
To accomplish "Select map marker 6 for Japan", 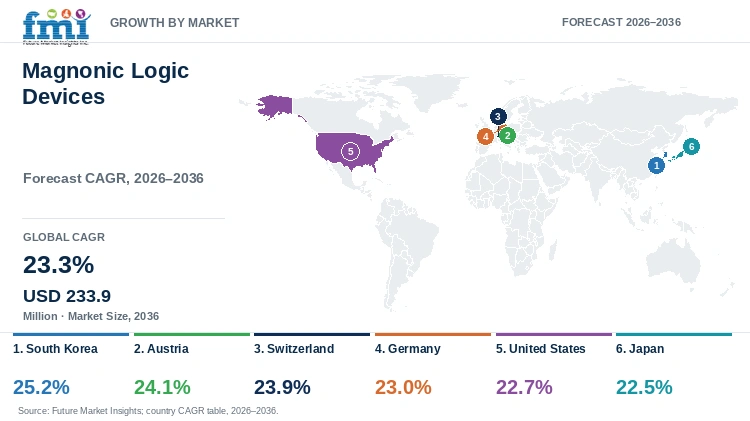I will tap(691, 146).
